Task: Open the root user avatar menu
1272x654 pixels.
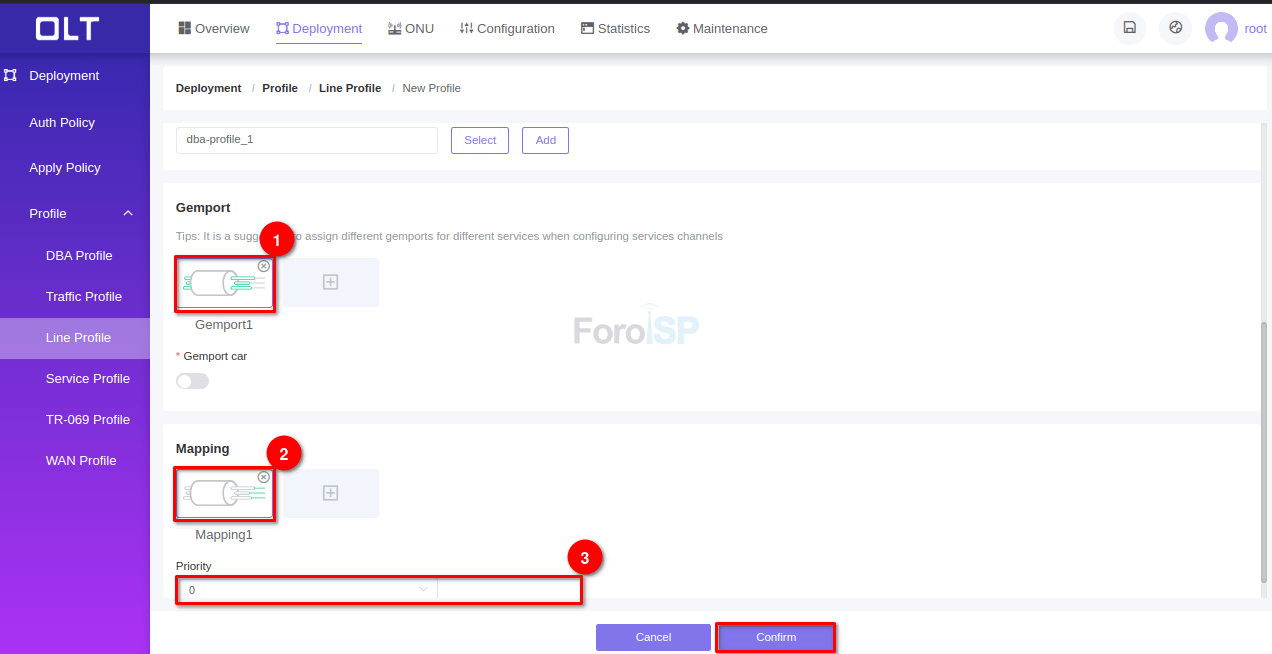Action: tap(1221, 29)
